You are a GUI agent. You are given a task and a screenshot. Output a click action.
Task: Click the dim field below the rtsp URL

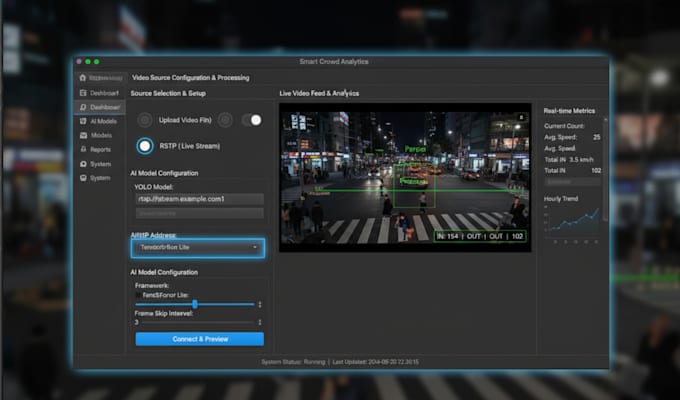199,213
